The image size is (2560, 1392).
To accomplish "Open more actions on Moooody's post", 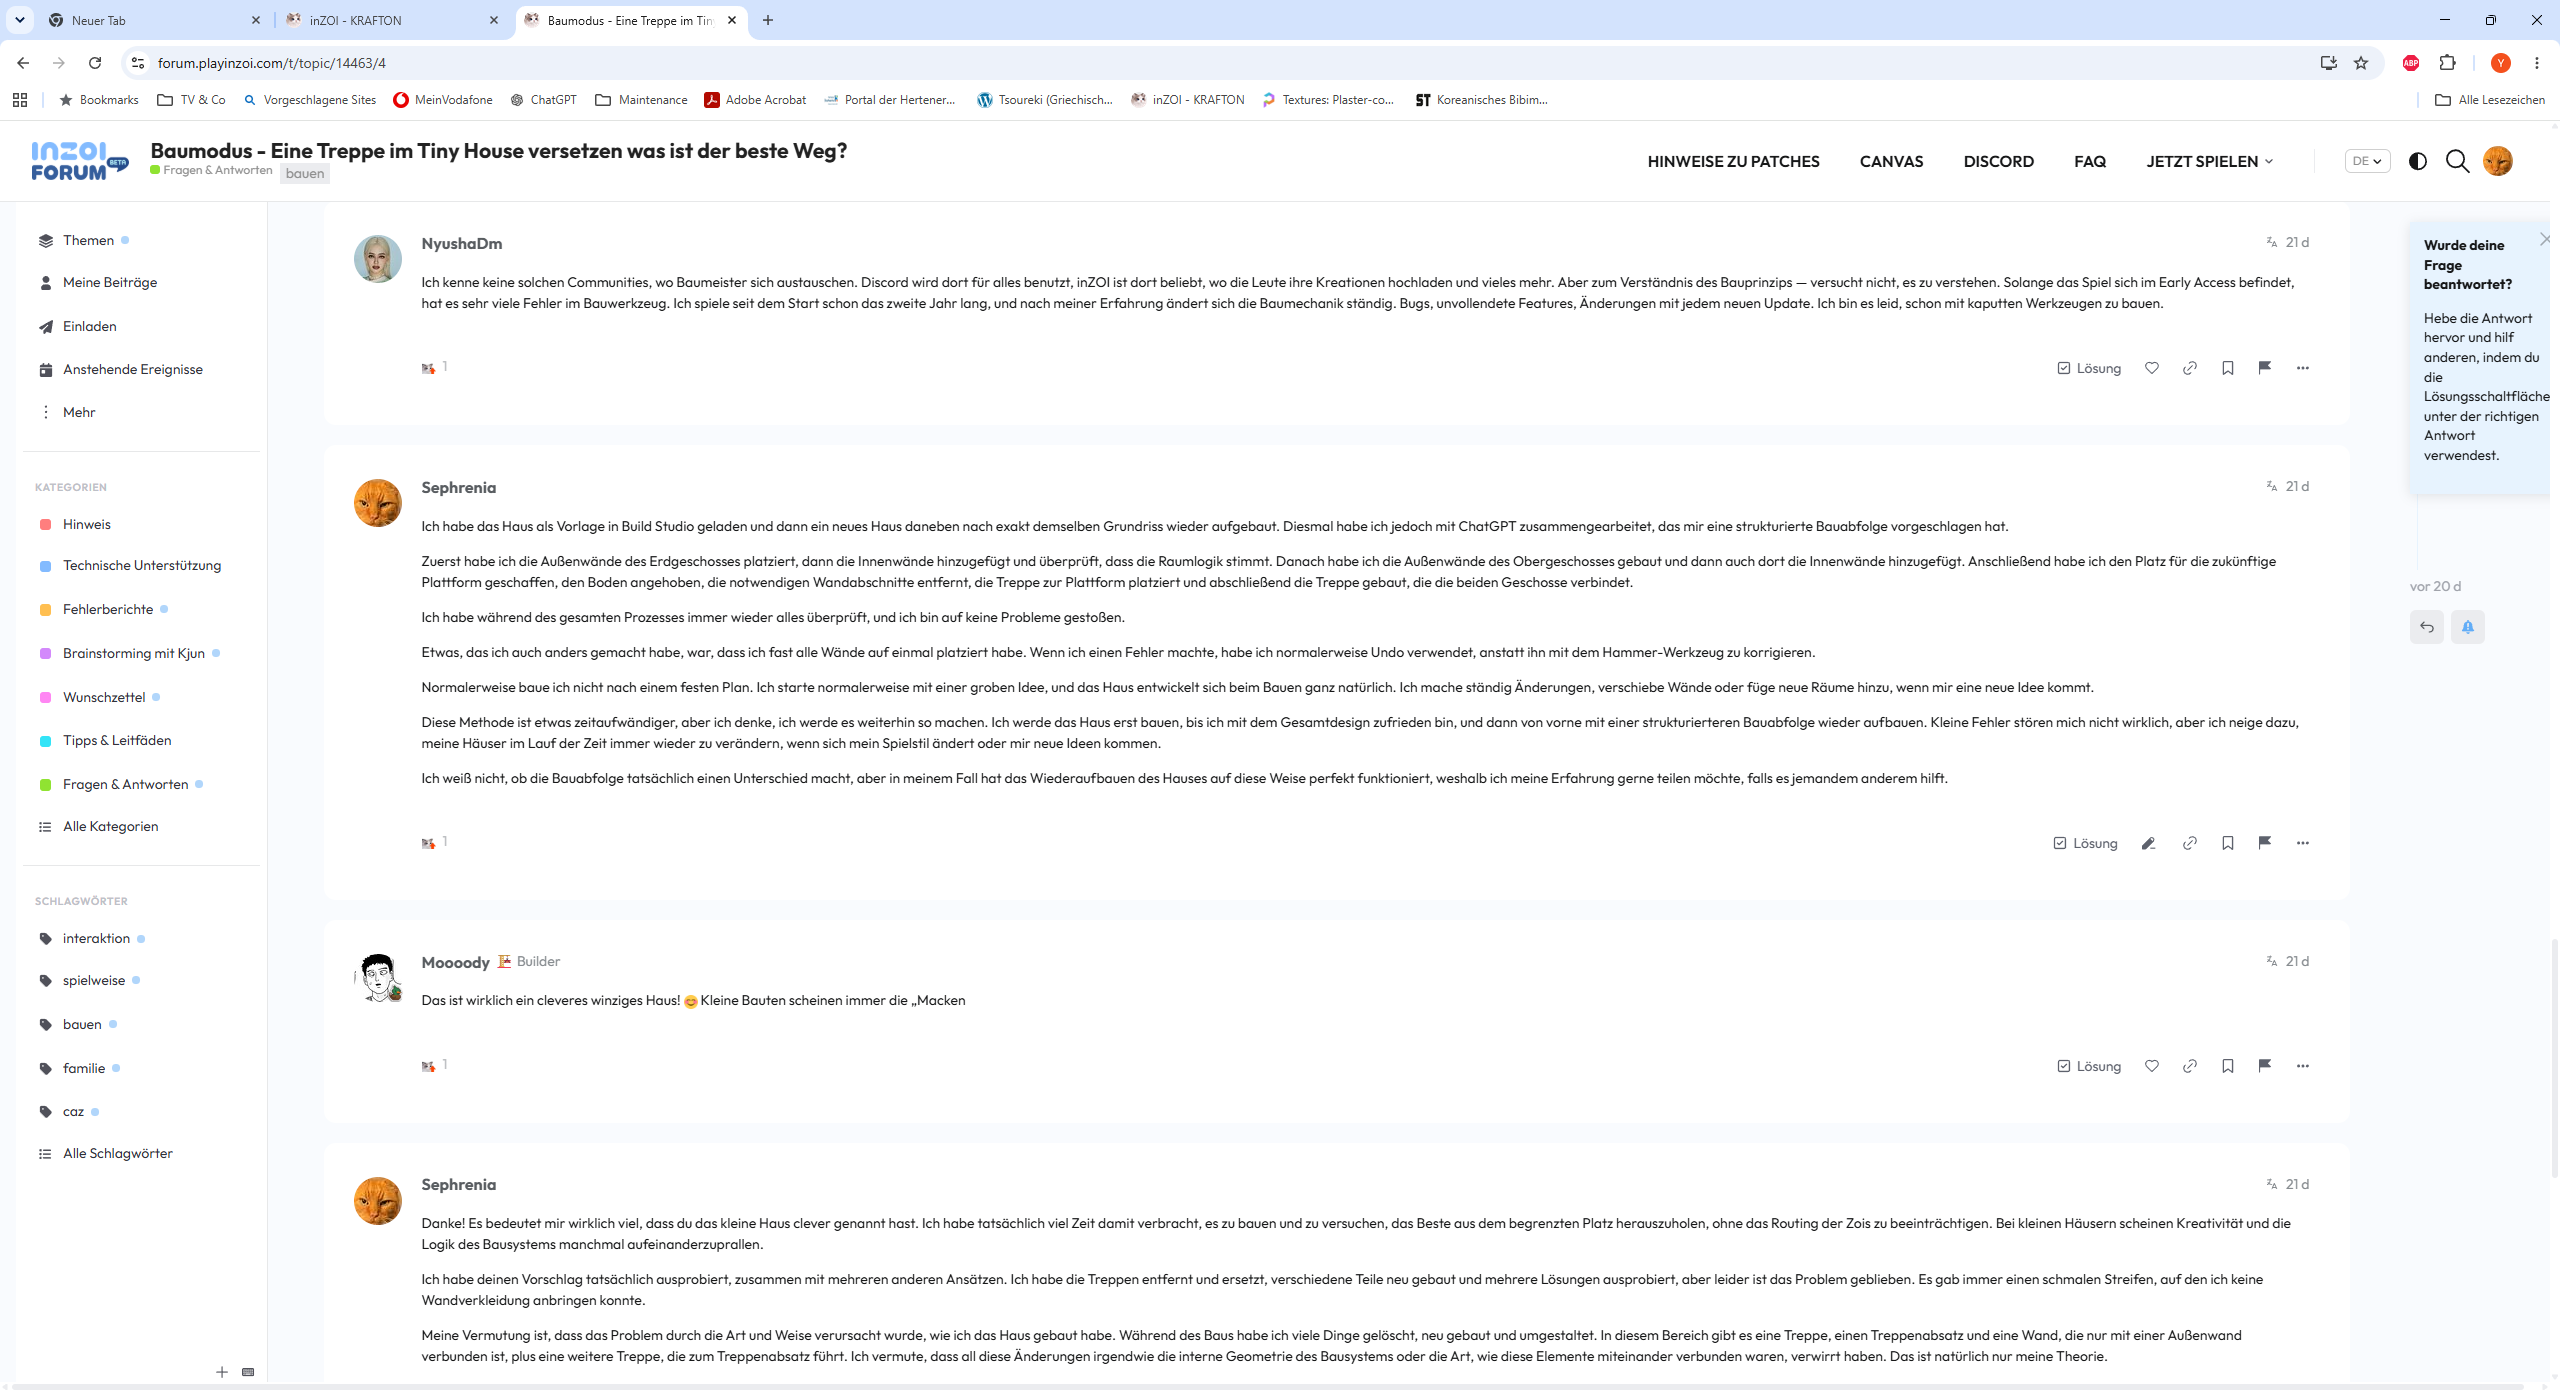I will point(2303,1066).
